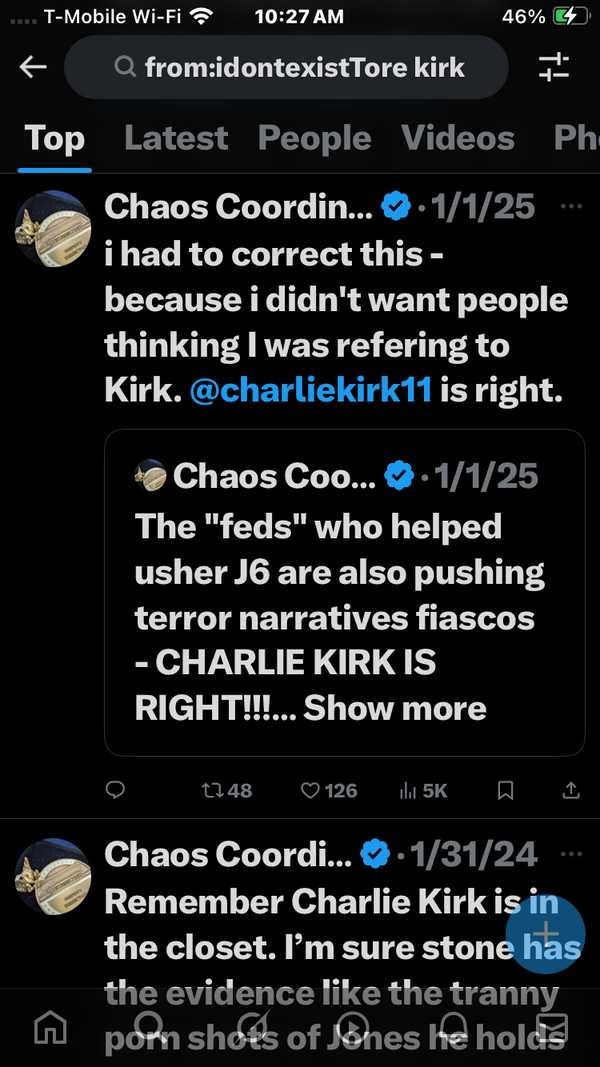Reply to the first post
Viewport: 600px width, 1067px height.
point(116,790)
